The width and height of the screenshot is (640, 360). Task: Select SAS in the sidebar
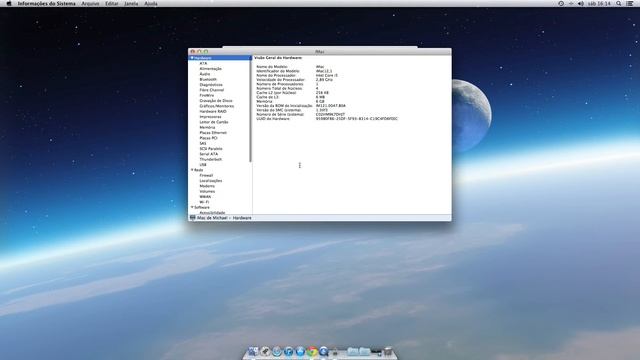pos(203,144)
